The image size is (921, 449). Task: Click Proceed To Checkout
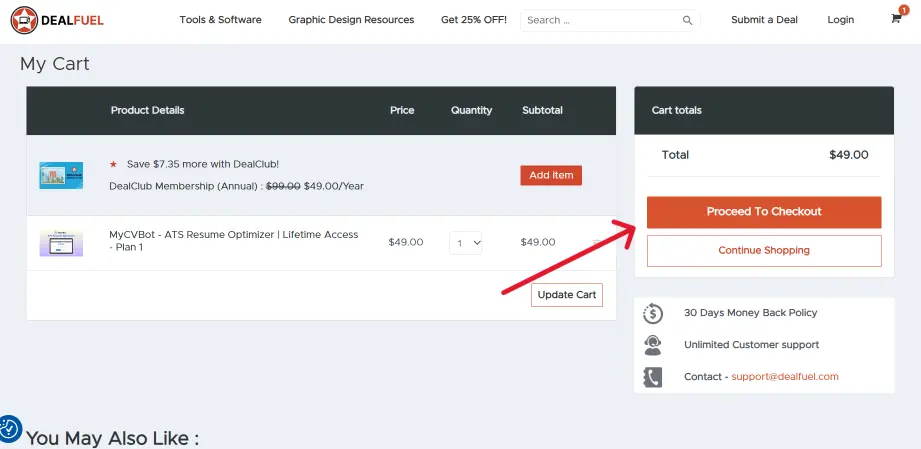764,212
